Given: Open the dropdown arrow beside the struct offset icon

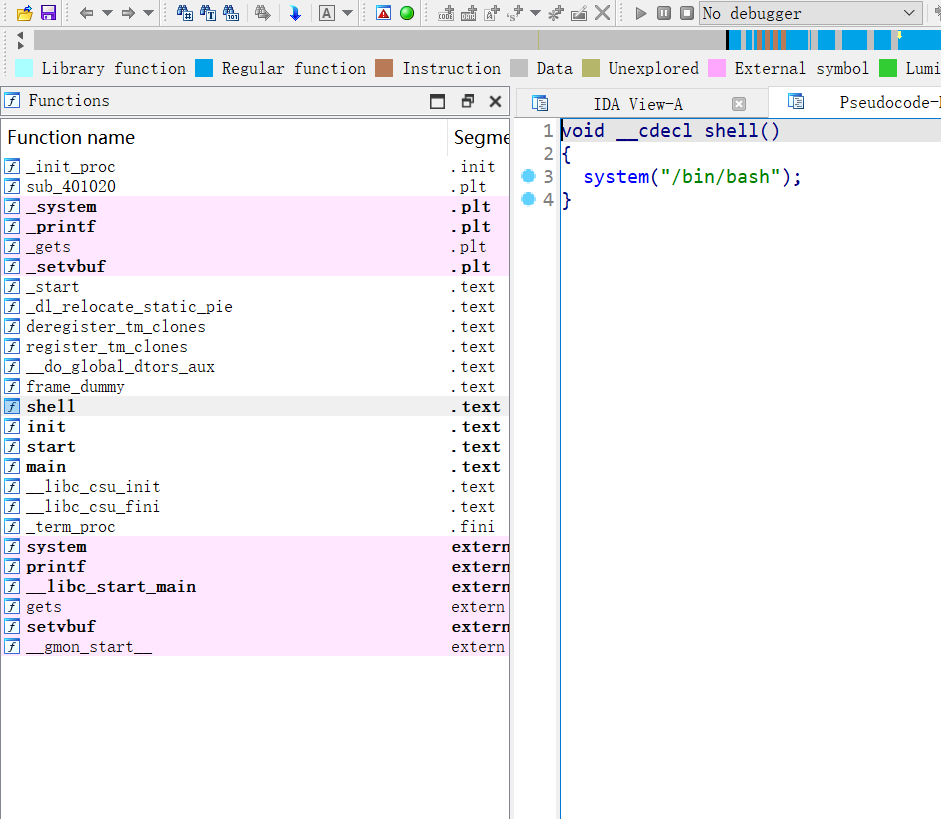Looking at the screenshot, I should tap(535, 13).
